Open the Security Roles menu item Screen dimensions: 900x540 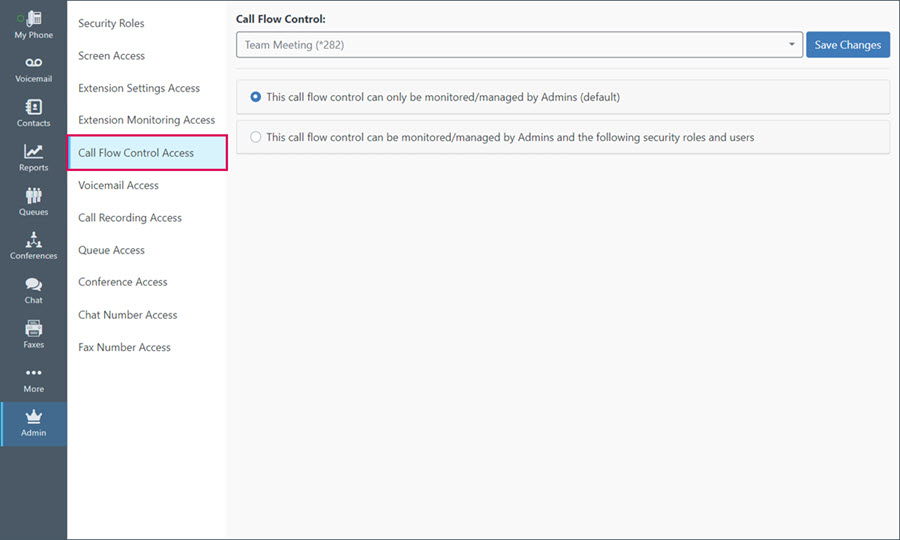[111, 24]
